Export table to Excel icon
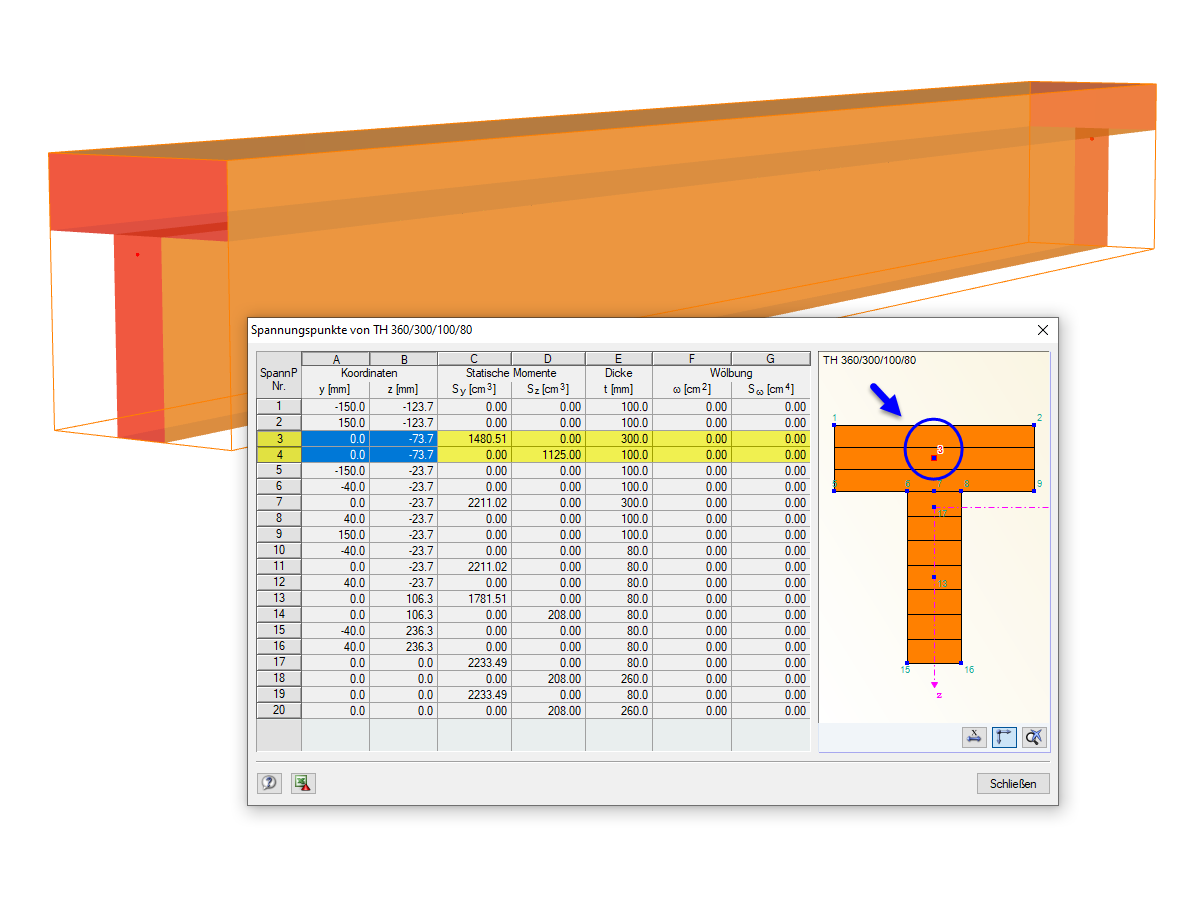Screen dimensions: 1200x900 [x=303, y=783]
